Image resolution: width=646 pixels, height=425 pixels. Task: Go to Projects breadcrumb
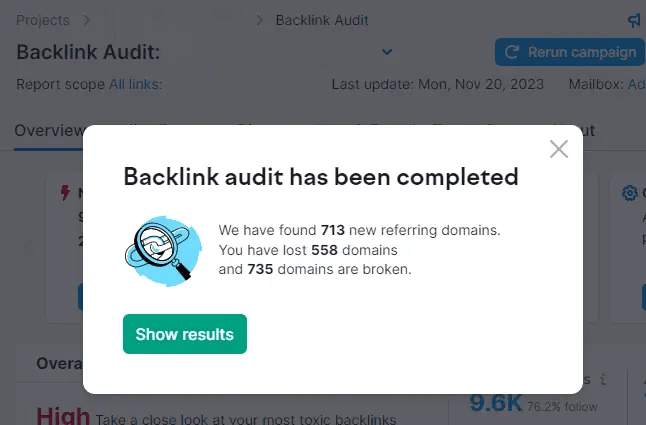[43, 20]
